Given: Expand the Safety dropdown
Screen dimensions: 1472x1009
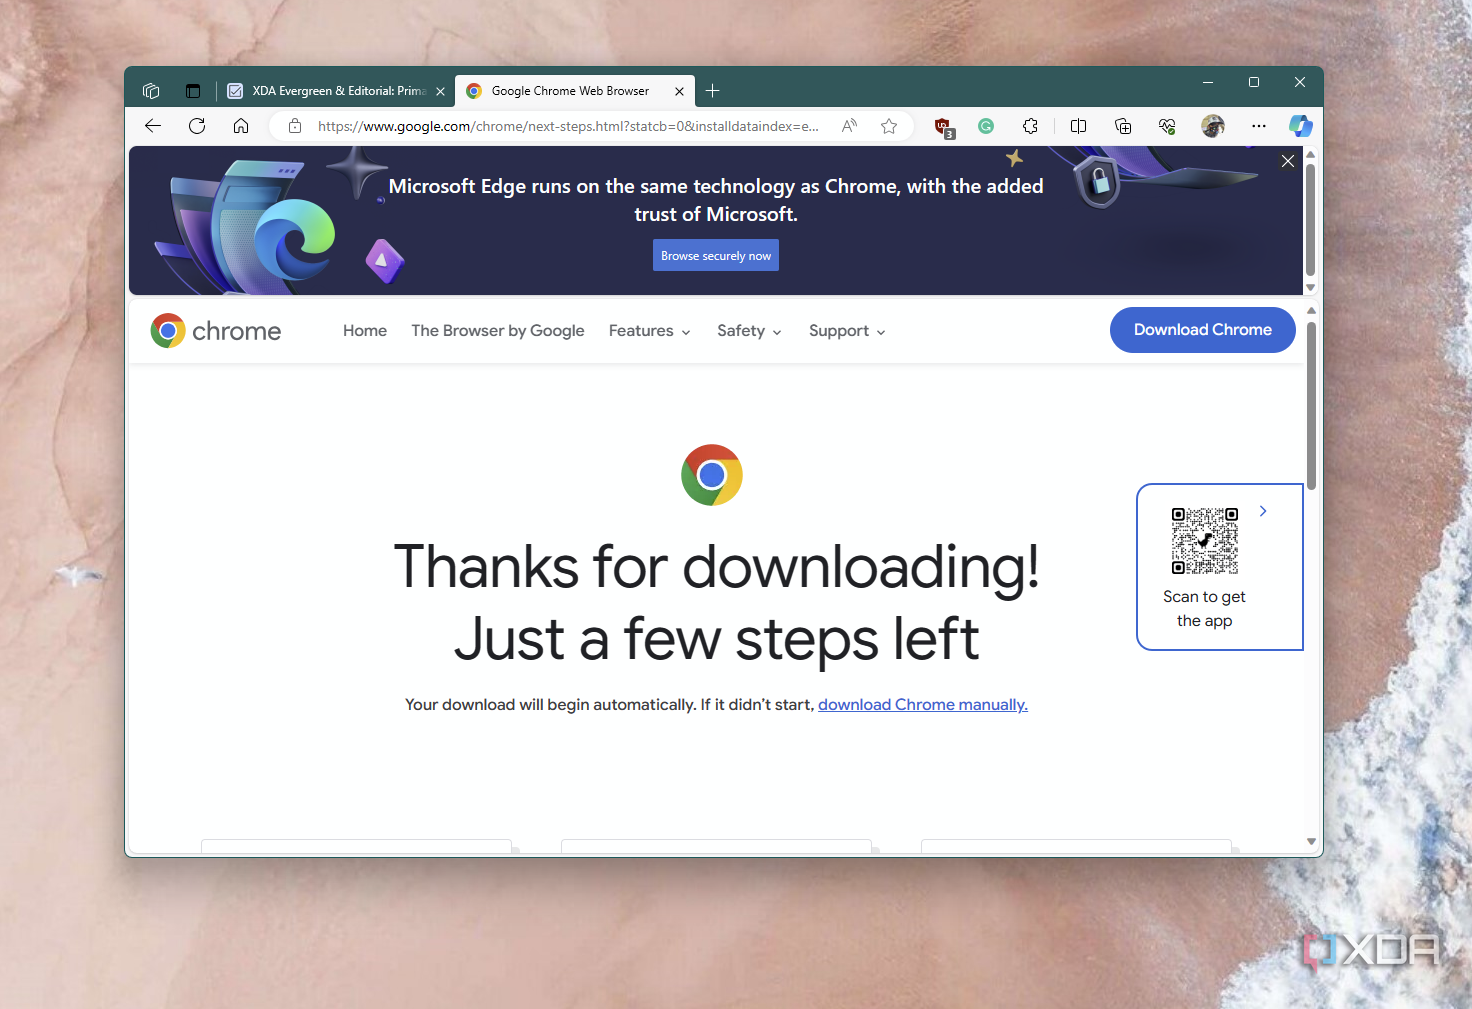Looking at the screenshot, I should pyautogui.click(x=749, y=331).
